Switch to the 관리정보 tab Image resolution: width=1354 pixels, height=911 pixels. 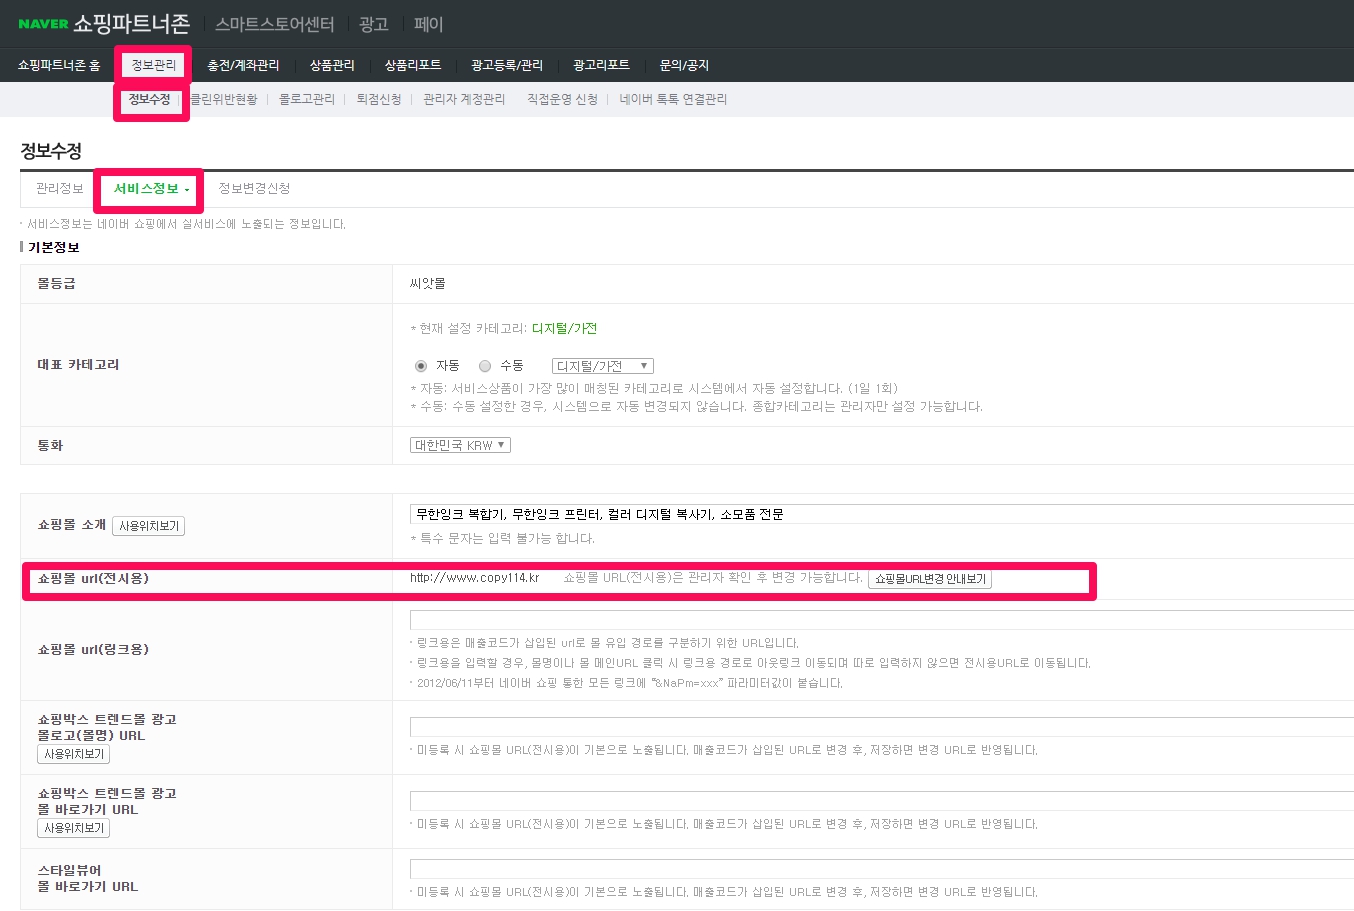[x=60, y=189]
